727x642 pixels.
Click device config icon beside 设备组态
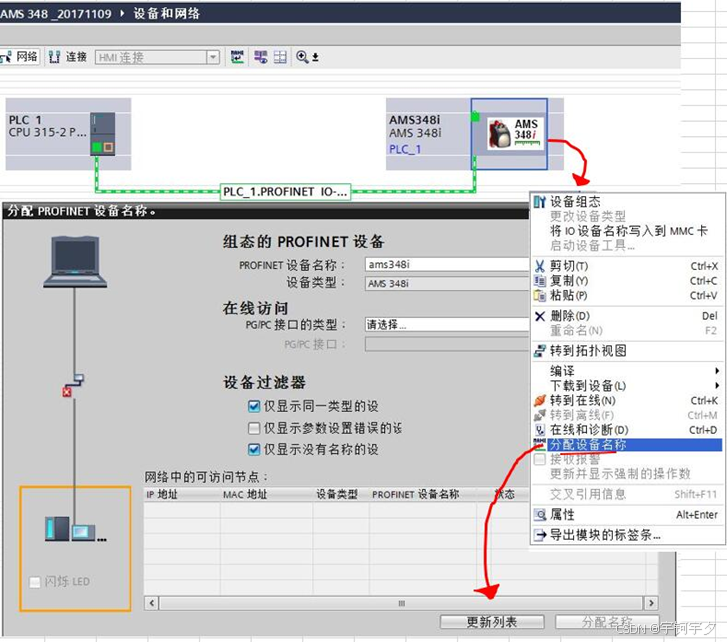540,202
